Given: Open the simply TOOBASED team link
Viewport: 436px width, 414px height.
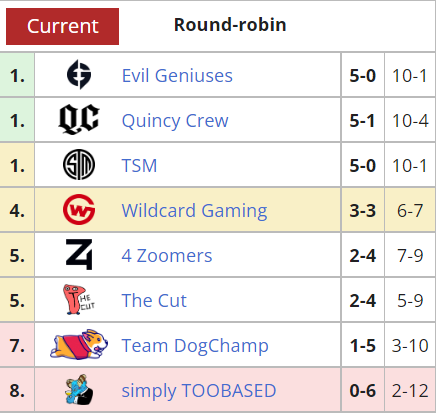Looking at the screenshot, I should click(199, 391).
